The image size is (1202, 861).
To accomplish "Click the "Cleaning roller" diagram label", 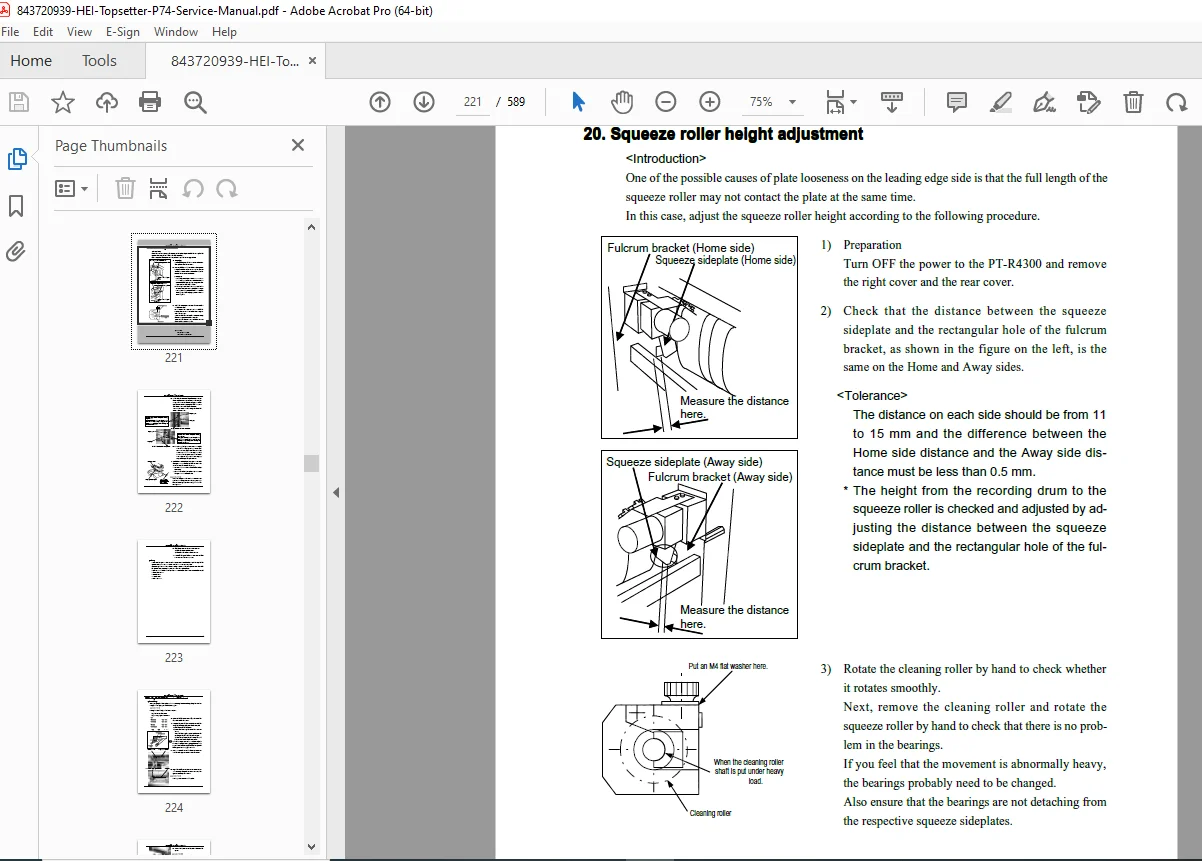I will 711,813.
